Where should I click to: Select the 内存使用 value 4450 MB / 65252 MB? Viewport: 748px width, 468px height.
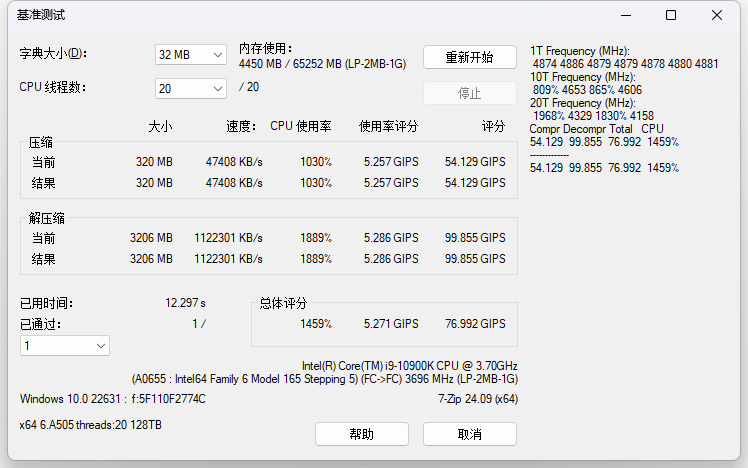(322, 62)
